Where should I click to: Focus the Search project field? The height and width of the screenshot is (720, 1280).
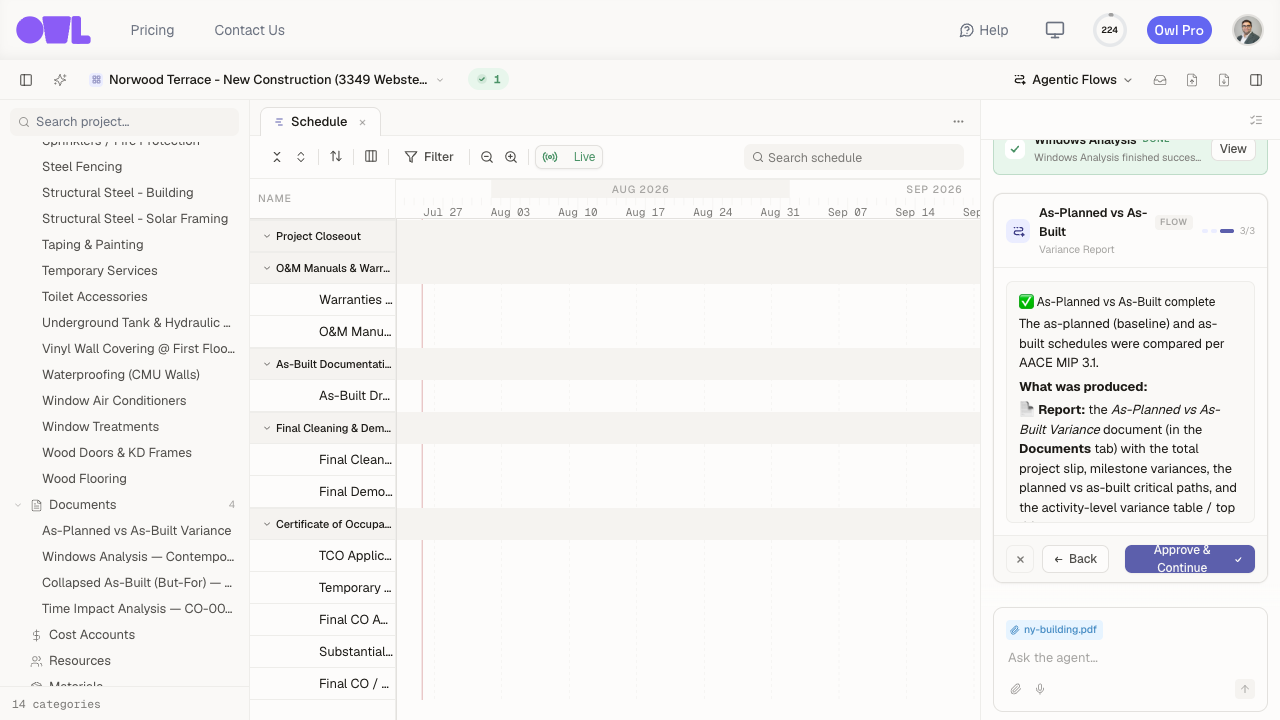tap(124, 122)
